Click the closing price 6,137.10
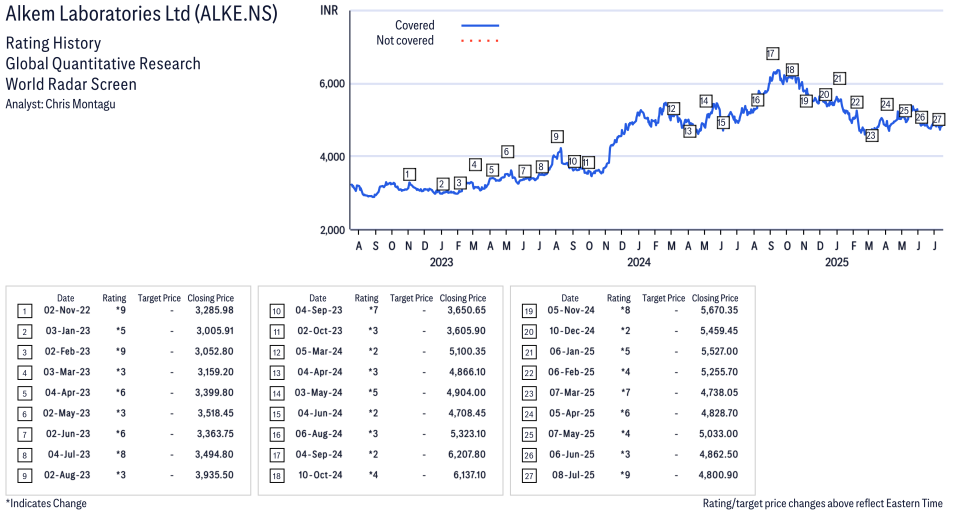The height and width of the screenshot is (510, 954). [x=467, y=475]
